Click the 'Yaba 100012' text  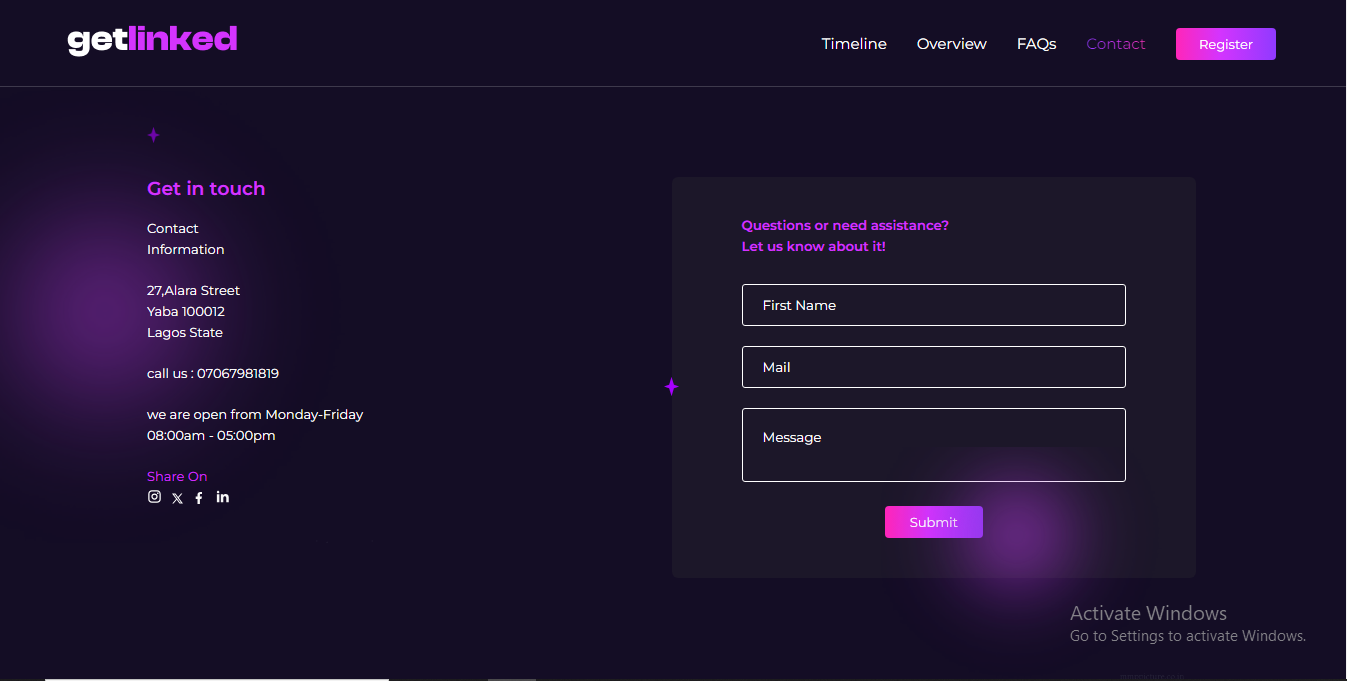coord(186,312)
